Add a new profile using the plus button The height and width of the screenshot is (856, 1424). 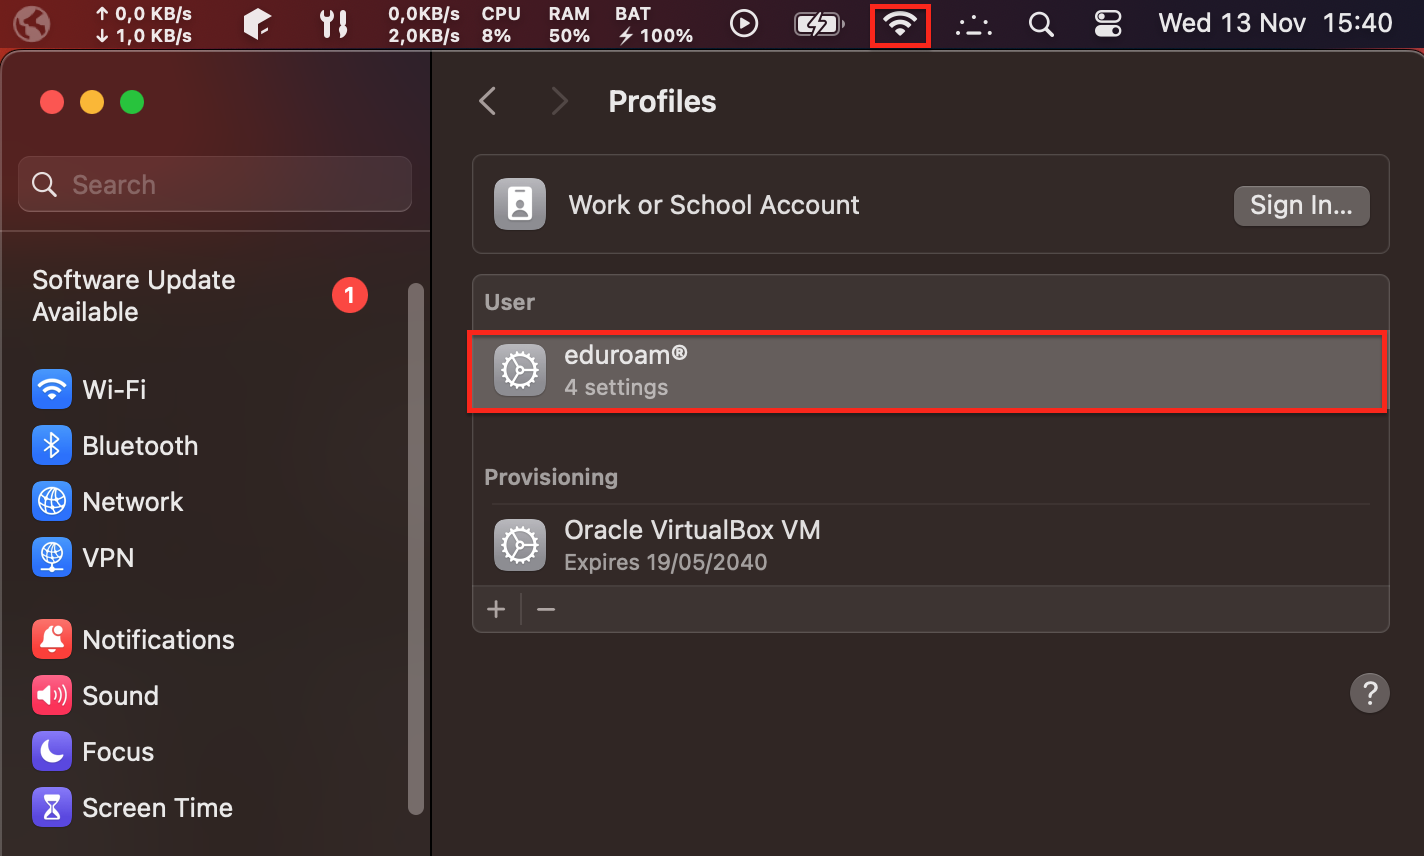(x=496, y=609)
